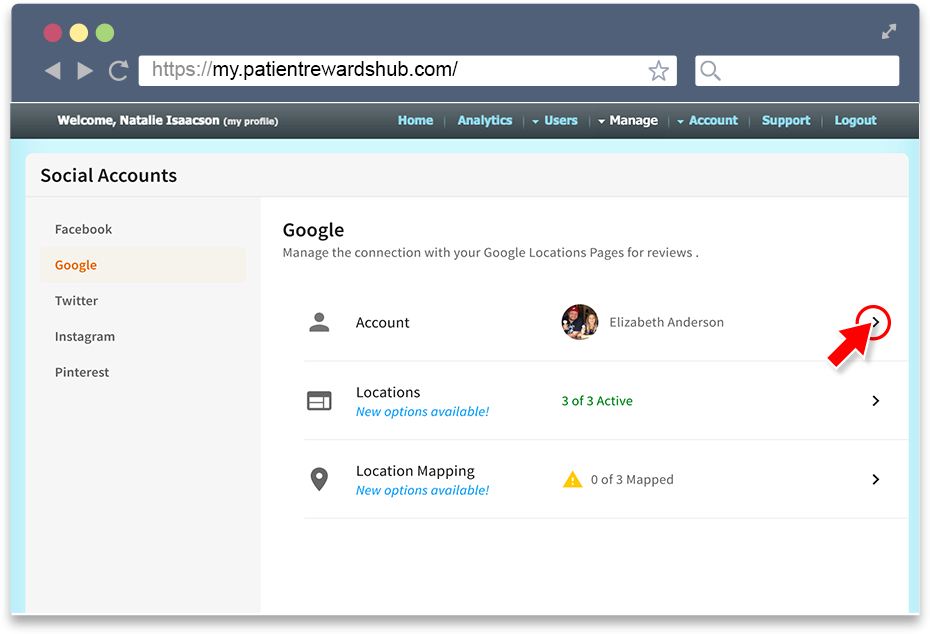Click the Account person icon
The width and height of the screenshot is (930, 634).
click(x=319, y=322)
